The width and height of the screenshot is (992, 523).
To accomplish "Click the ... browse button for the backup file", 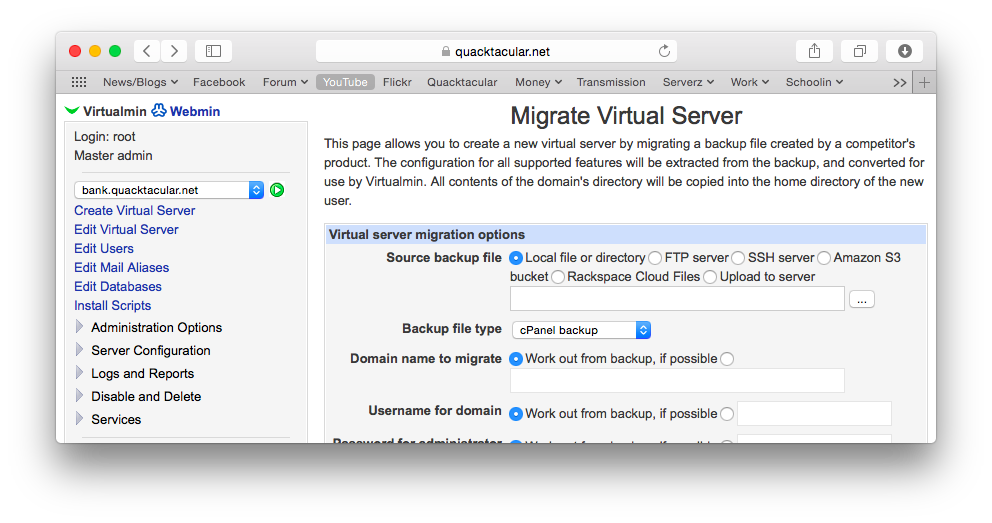I will (862, 299).
